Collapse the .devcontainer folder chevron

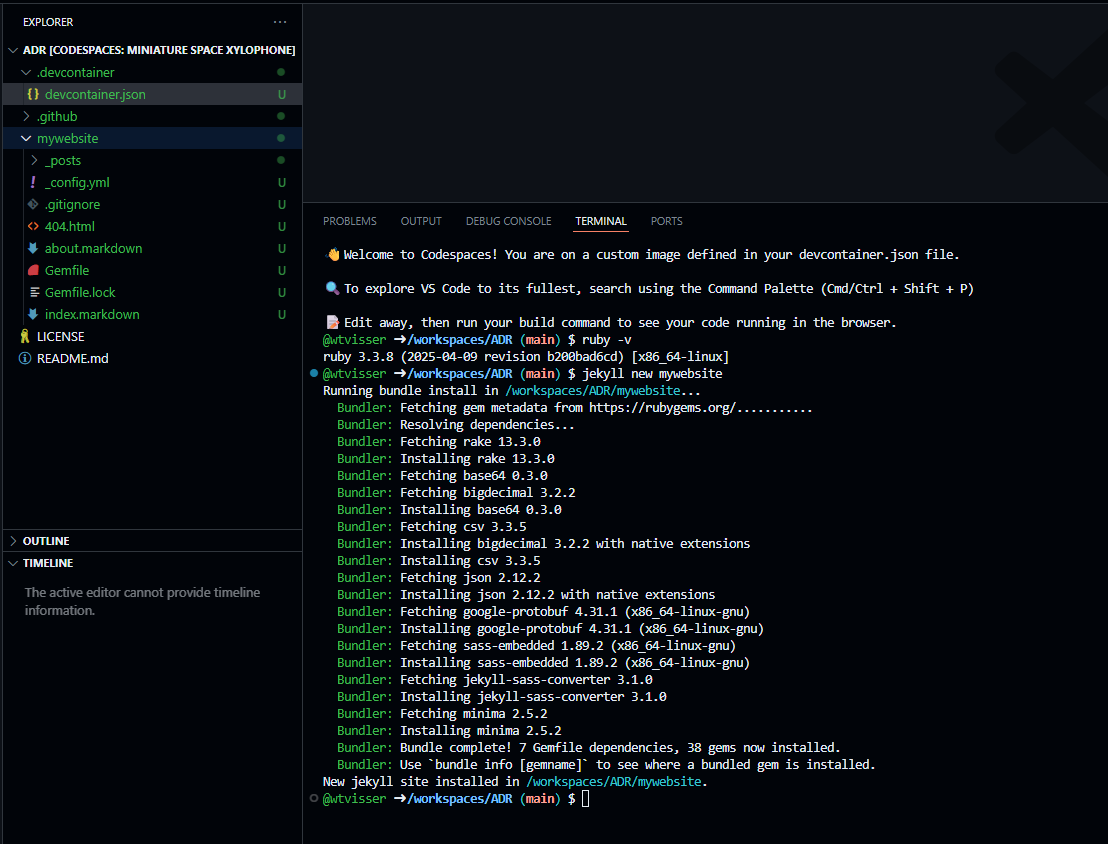click(26, 72)
